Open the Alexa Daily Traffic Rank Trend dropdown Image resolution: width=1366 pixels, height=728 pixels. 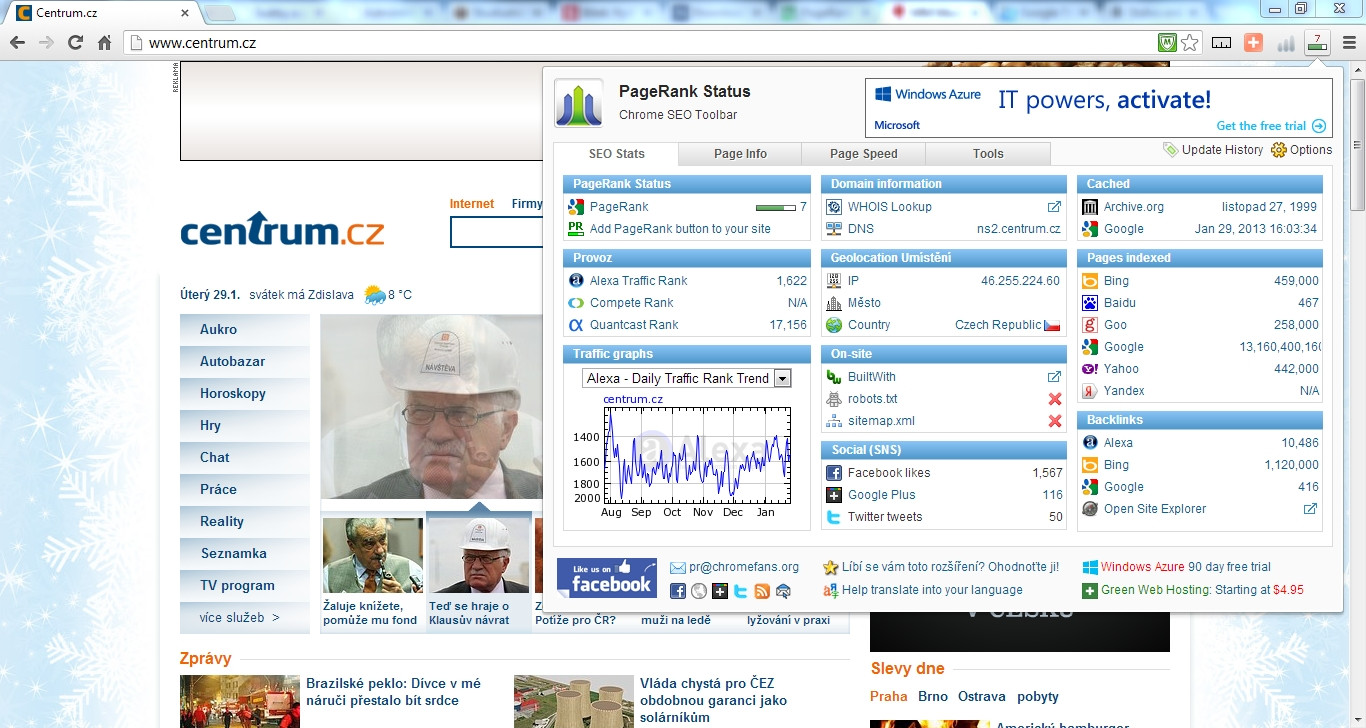click(687, 378)
